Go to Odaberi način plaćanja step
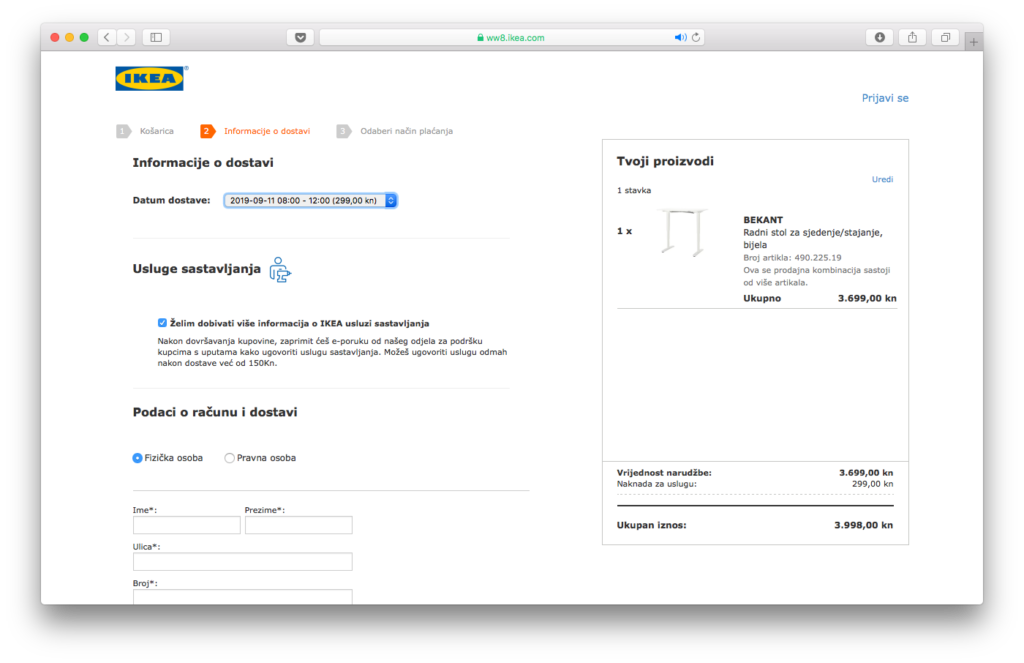1024x663 pixels. pos(406,131)
